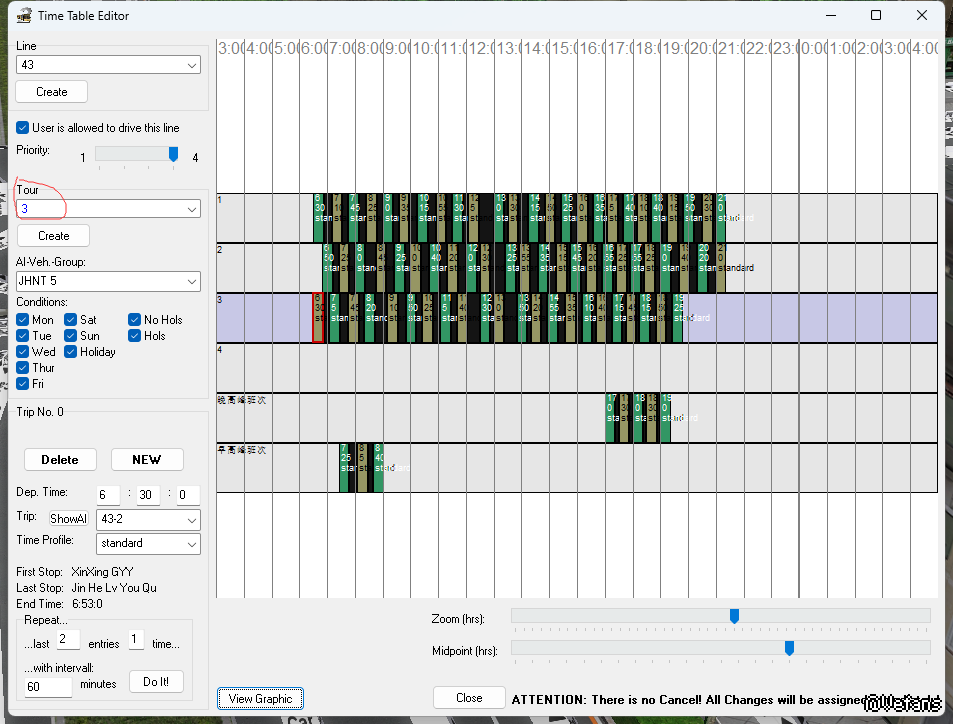This screenshot has height=724, width=953.
Task: Toggle 'User is allowed to drive this line'
Action: [x=23, y=128]
